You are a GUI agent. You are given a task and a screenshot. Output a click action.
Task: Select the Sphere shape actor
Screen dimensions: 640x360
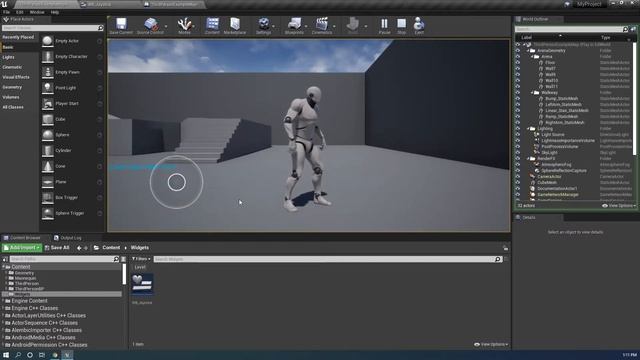pos(72,135)
